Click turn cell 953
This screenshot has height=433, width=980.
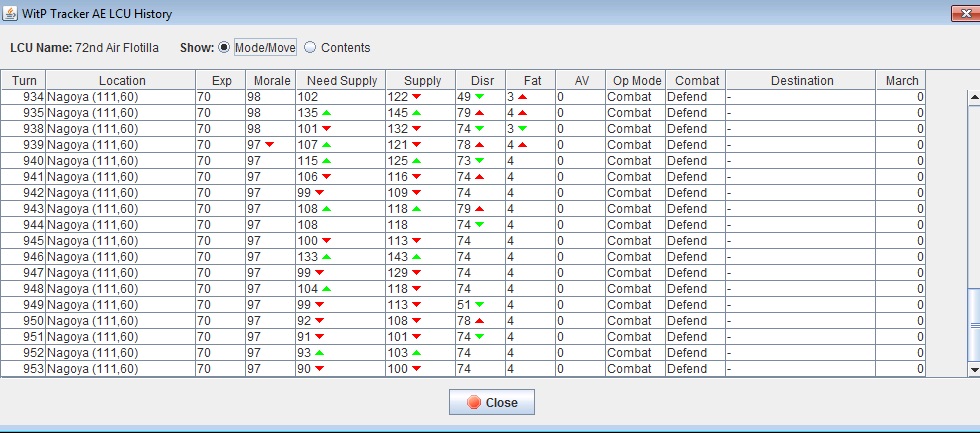click(24, 369)
